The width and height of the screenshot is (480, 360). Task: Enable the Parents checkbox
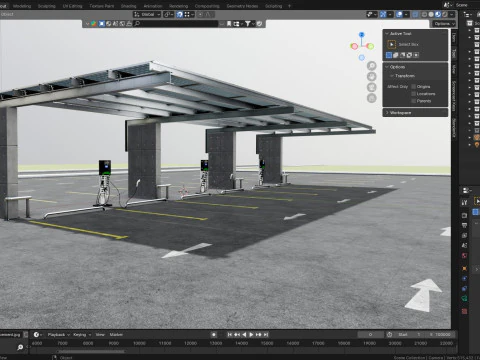(x=414, y=101)
